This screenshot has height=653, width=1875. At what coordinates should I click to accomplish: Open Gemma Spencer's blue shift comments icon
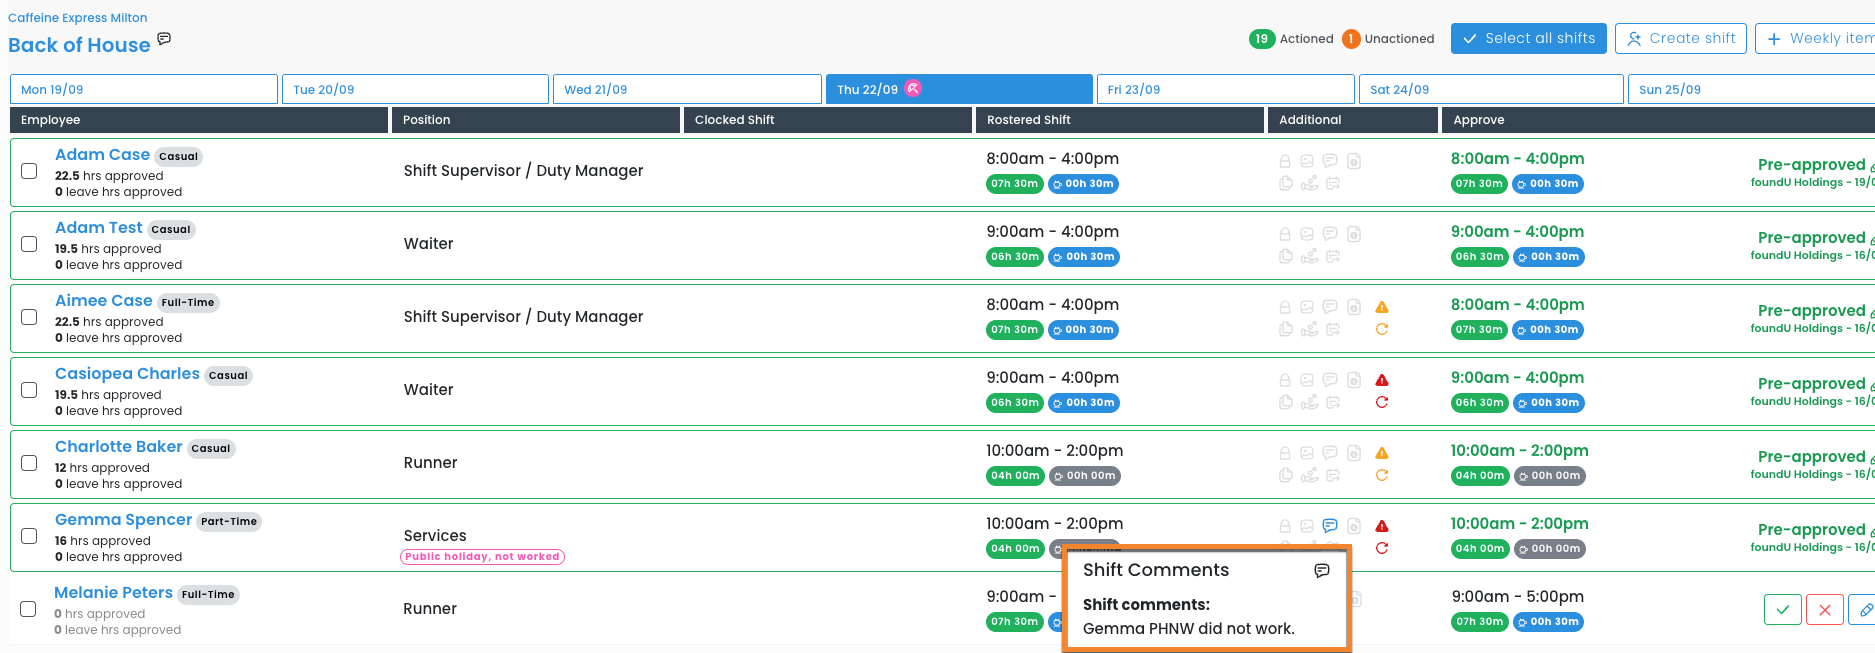1330,526
